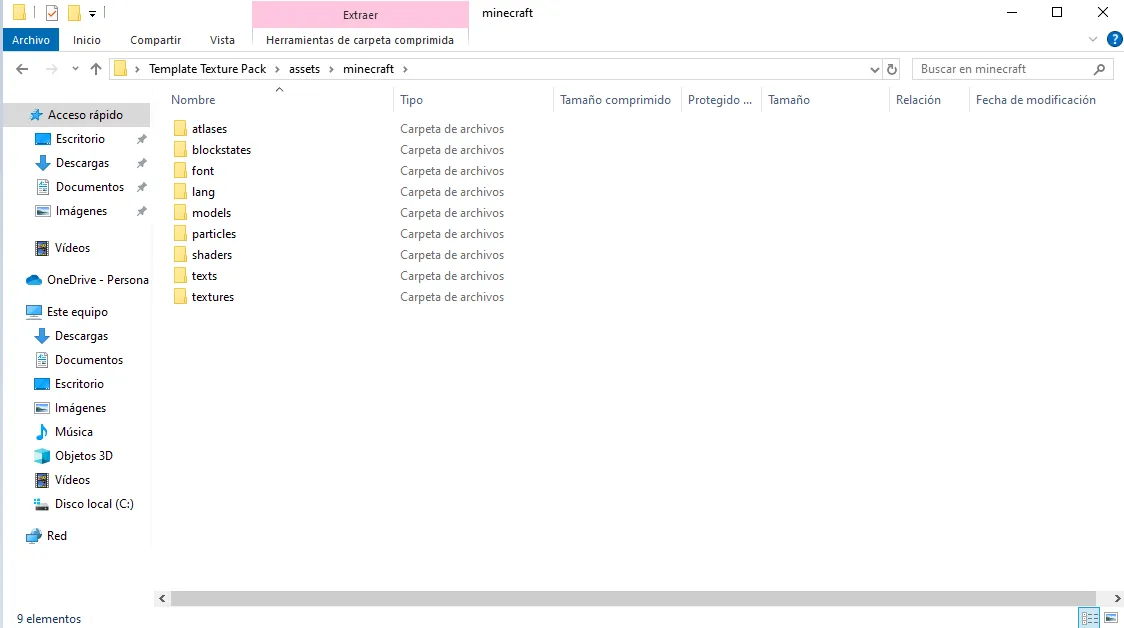This screenshot has width=1124, height=628.
Task: Open the Archivo menu
Action: pyautogui.click(x=31, y=40)
